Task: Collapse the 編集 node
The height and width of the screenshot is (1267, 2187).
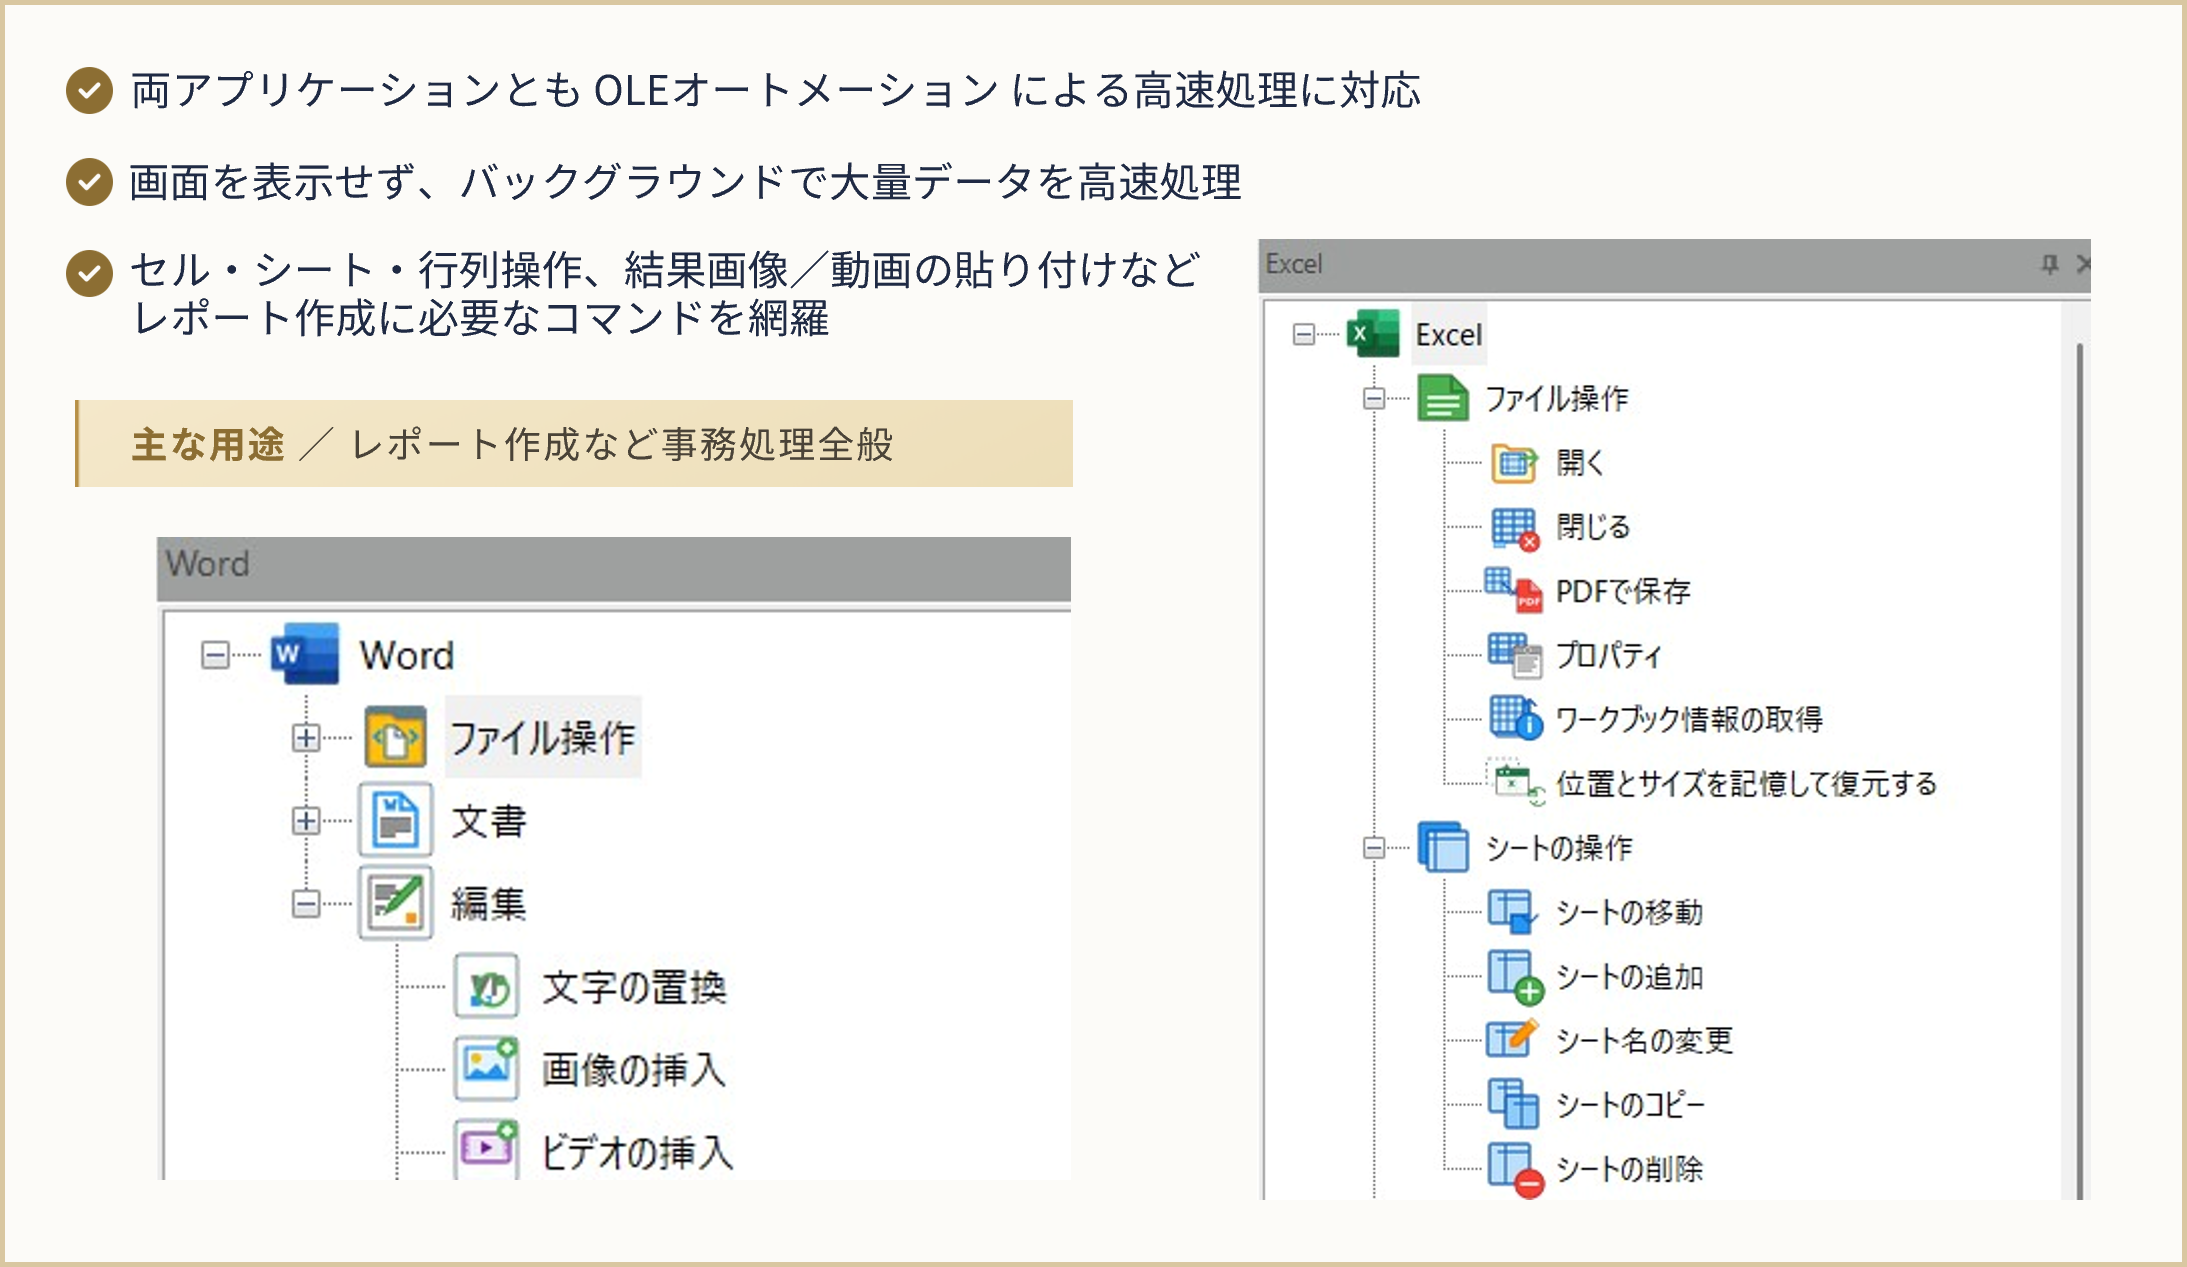Action: [306, 904]
